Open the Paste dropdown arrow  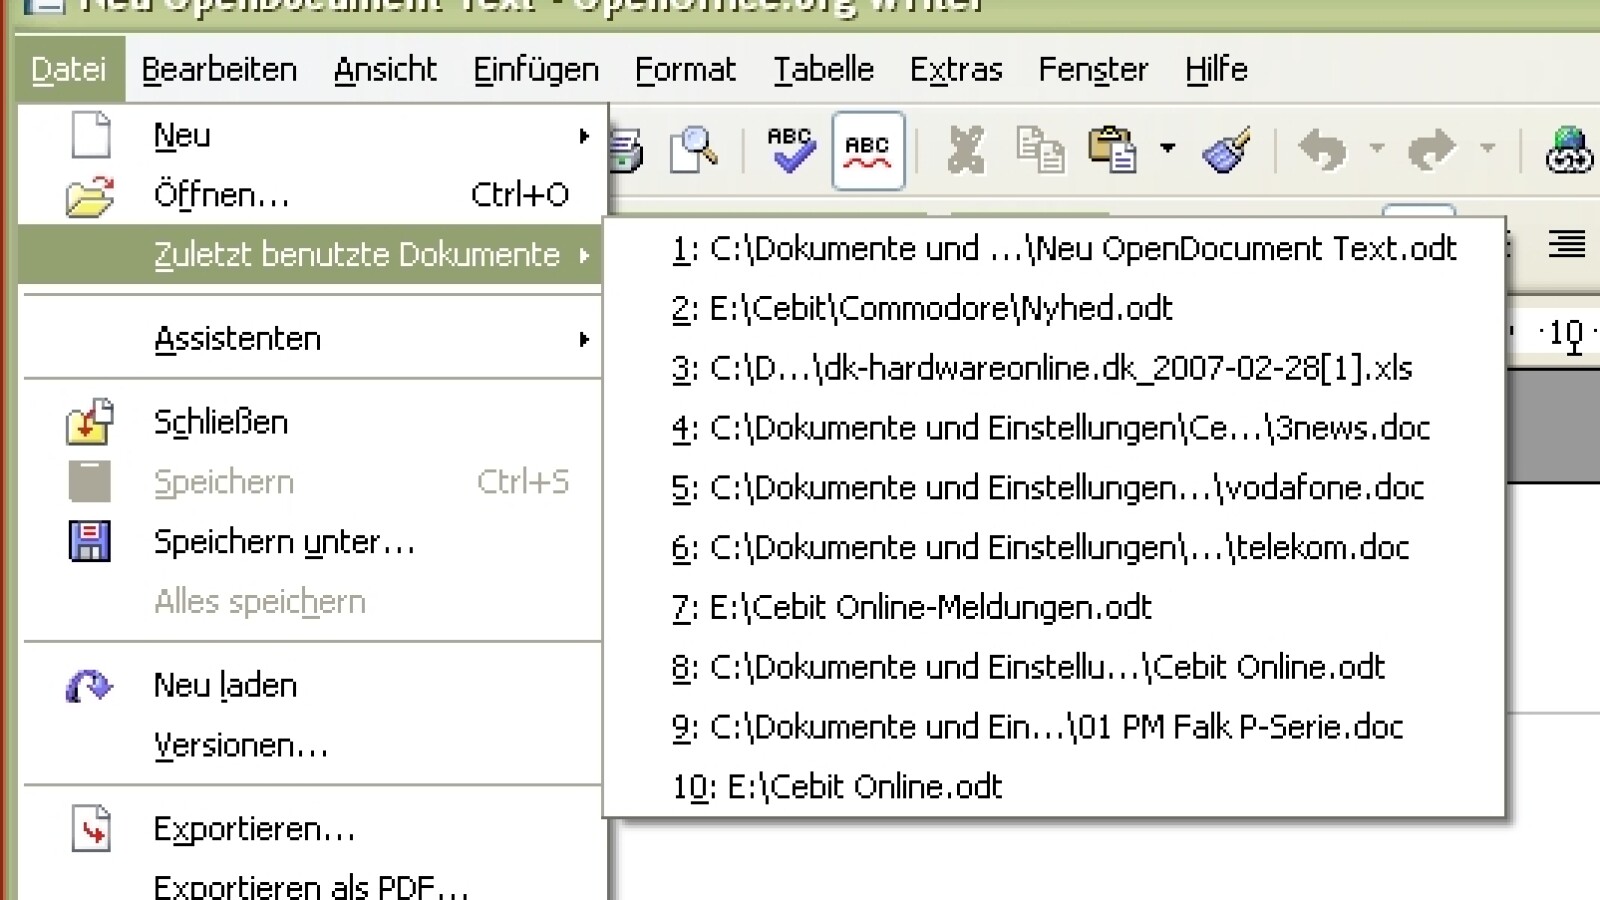(x=1167, y=149)
